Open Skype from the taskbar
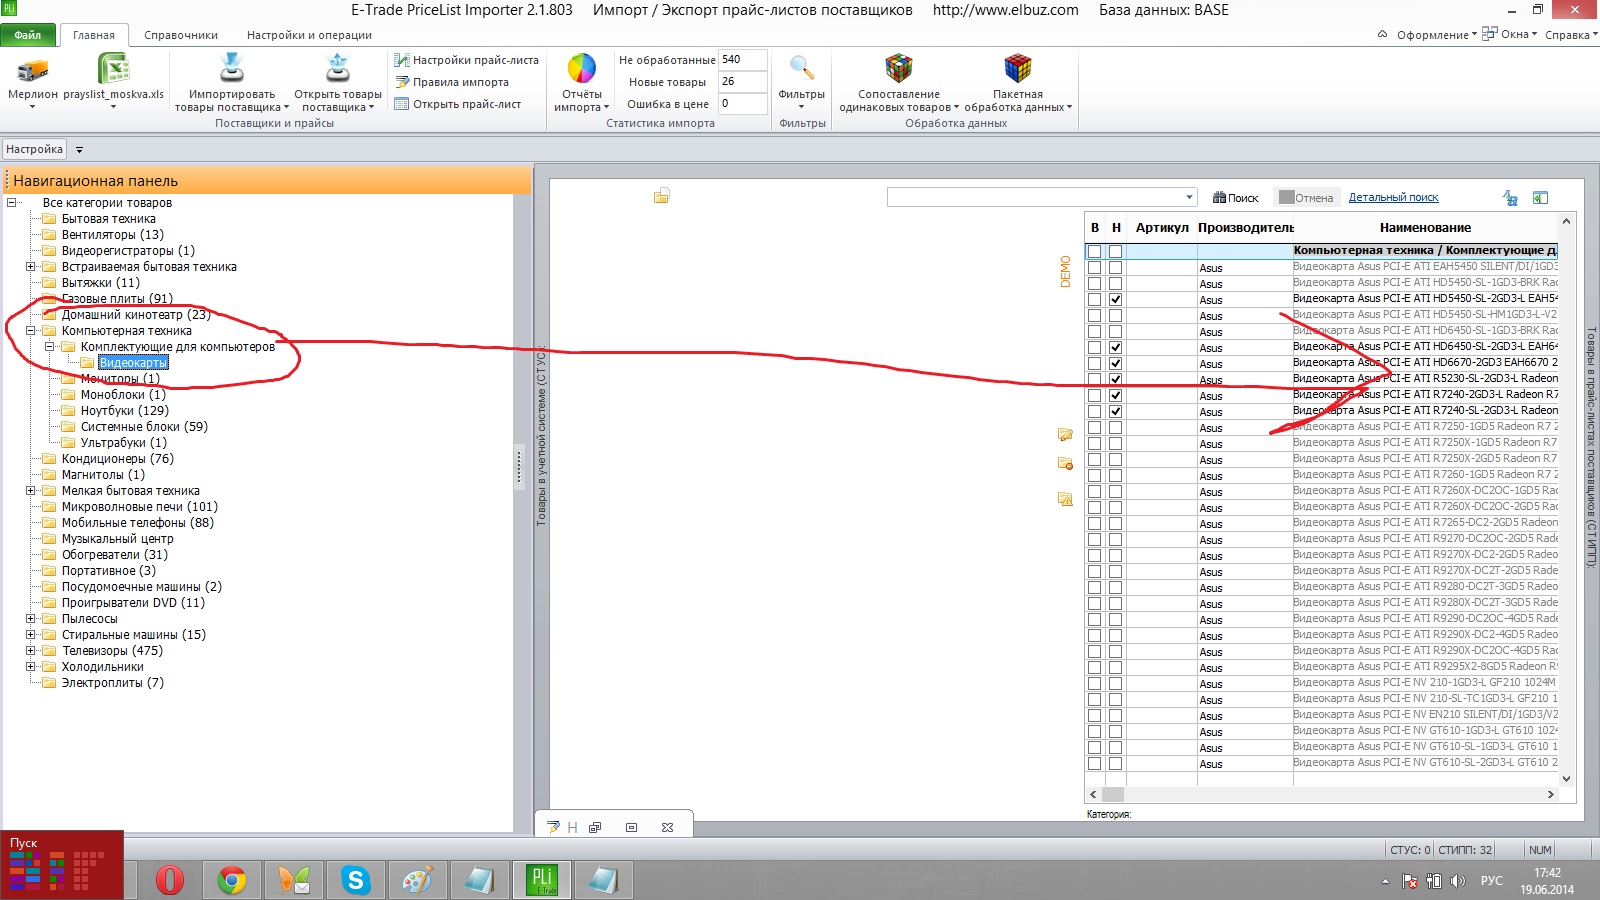The width and height of the screenshot is (1600, 900). pos(355,880)
